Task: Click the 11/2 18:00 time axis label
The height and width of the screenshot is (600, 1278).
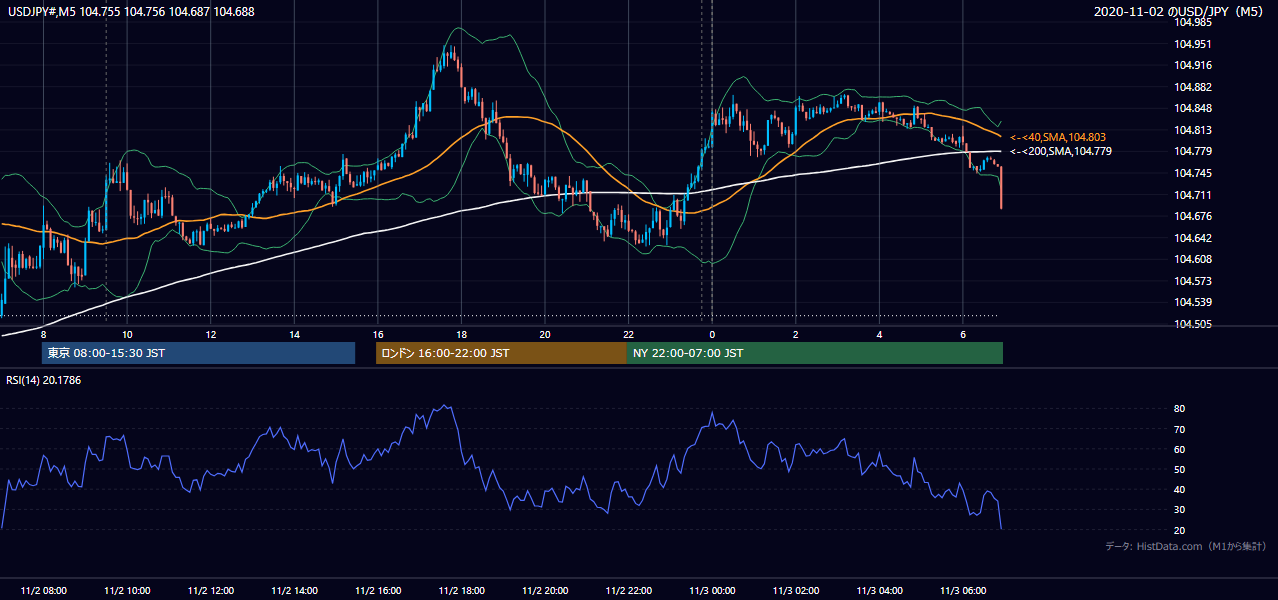Action: pyautogui.click(x=461, y=591)
